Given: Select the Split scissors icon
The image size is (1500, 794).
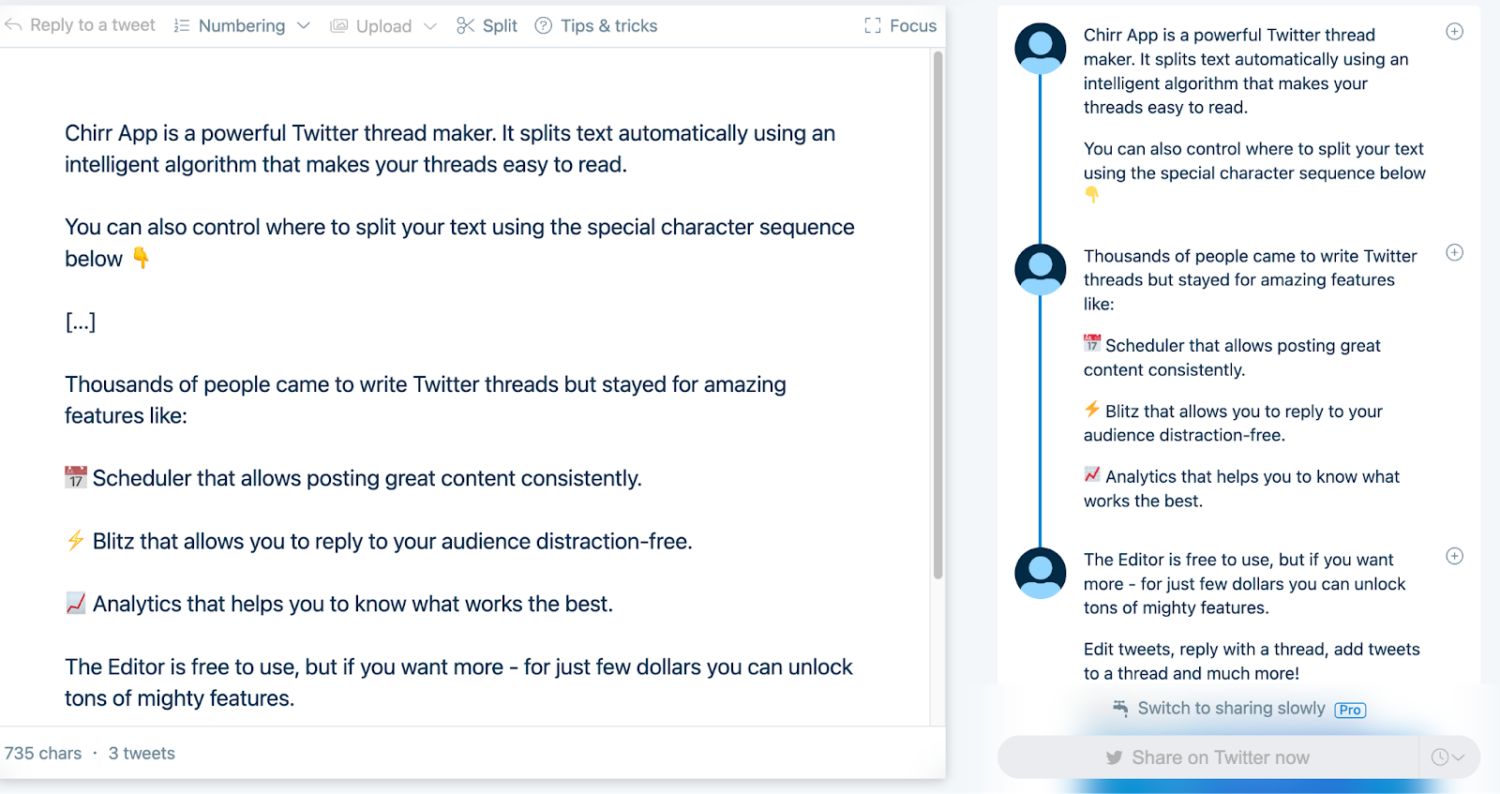Looking at the screenshot, I should (x=466, y=25).
